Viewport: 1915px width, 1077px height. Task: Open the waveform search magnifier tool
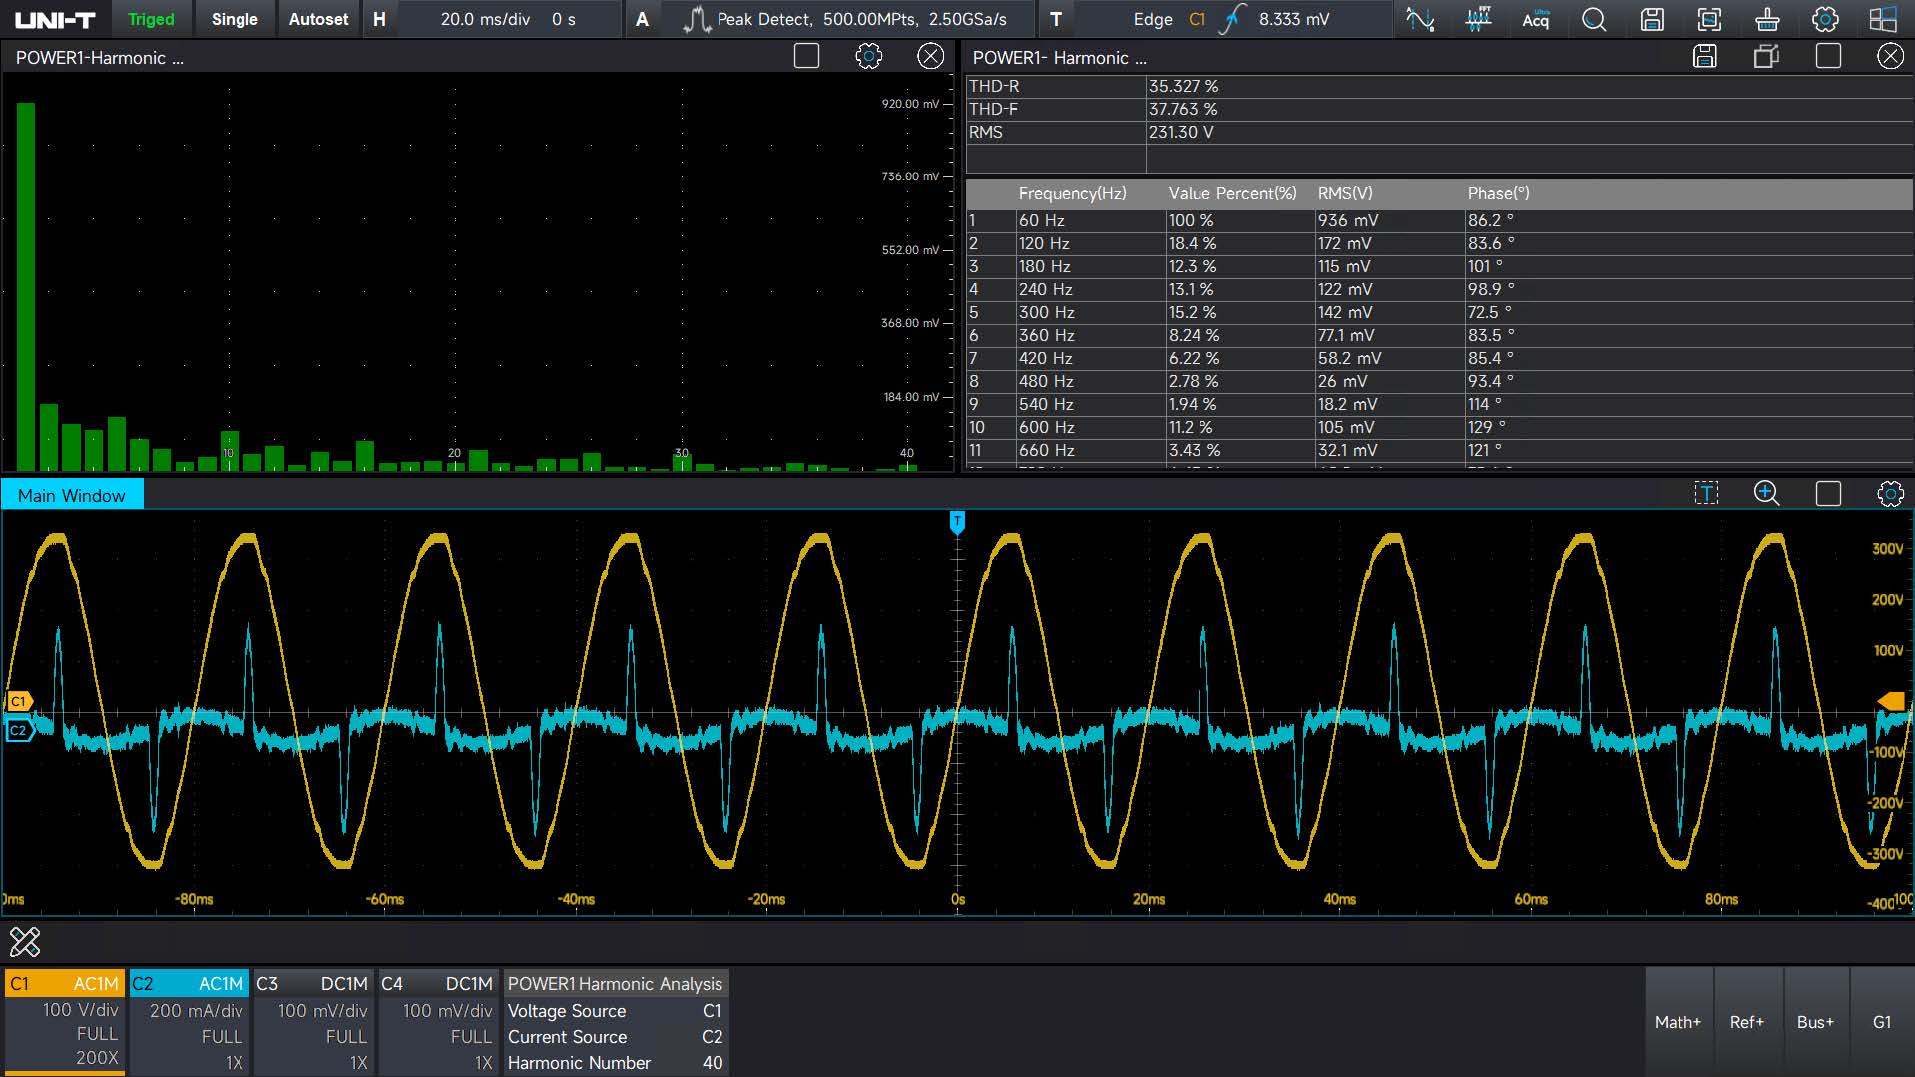[1594, 19]
